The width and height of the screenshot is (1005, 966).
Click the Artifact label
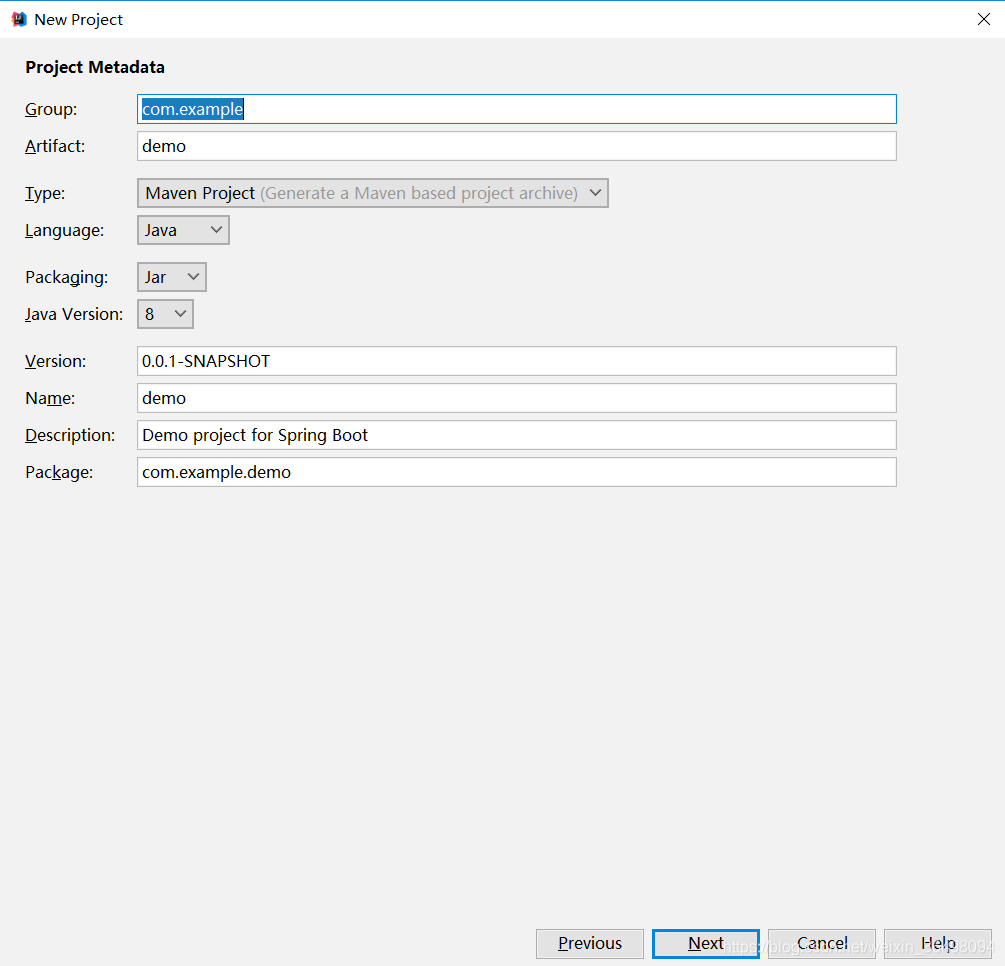[x=55, y=146]
